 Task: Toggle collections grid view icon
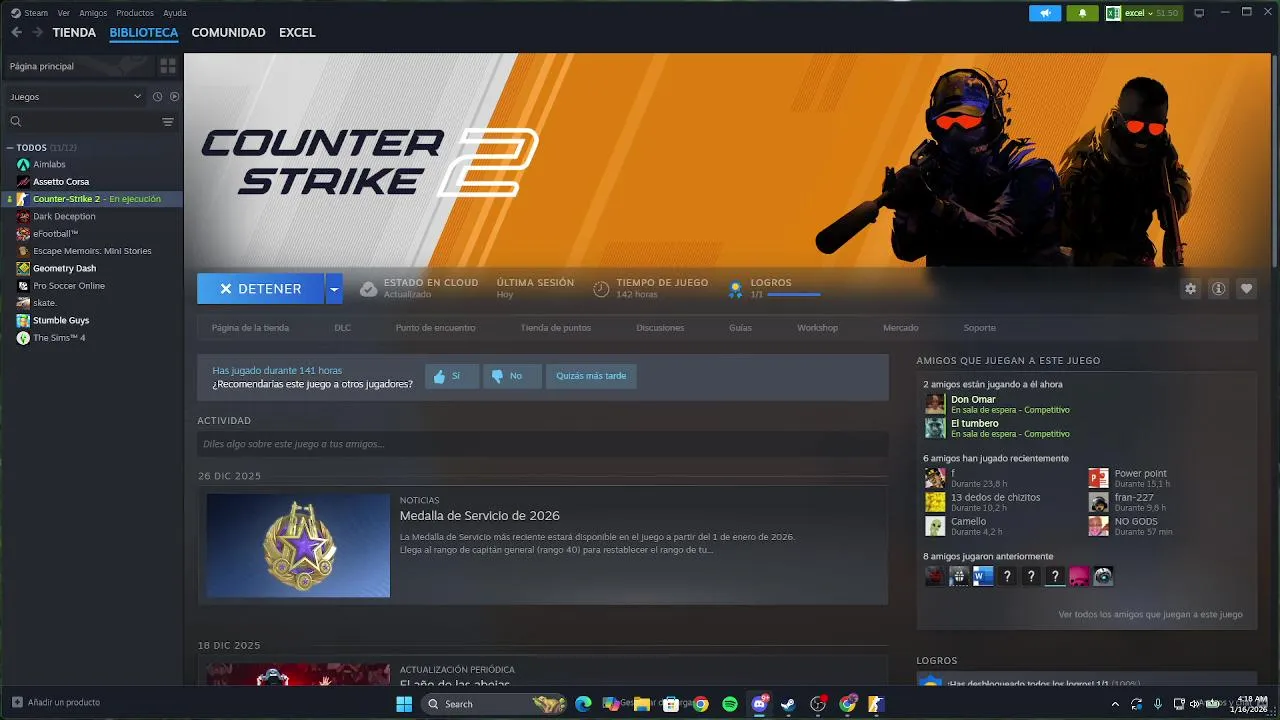click(168, 66)
